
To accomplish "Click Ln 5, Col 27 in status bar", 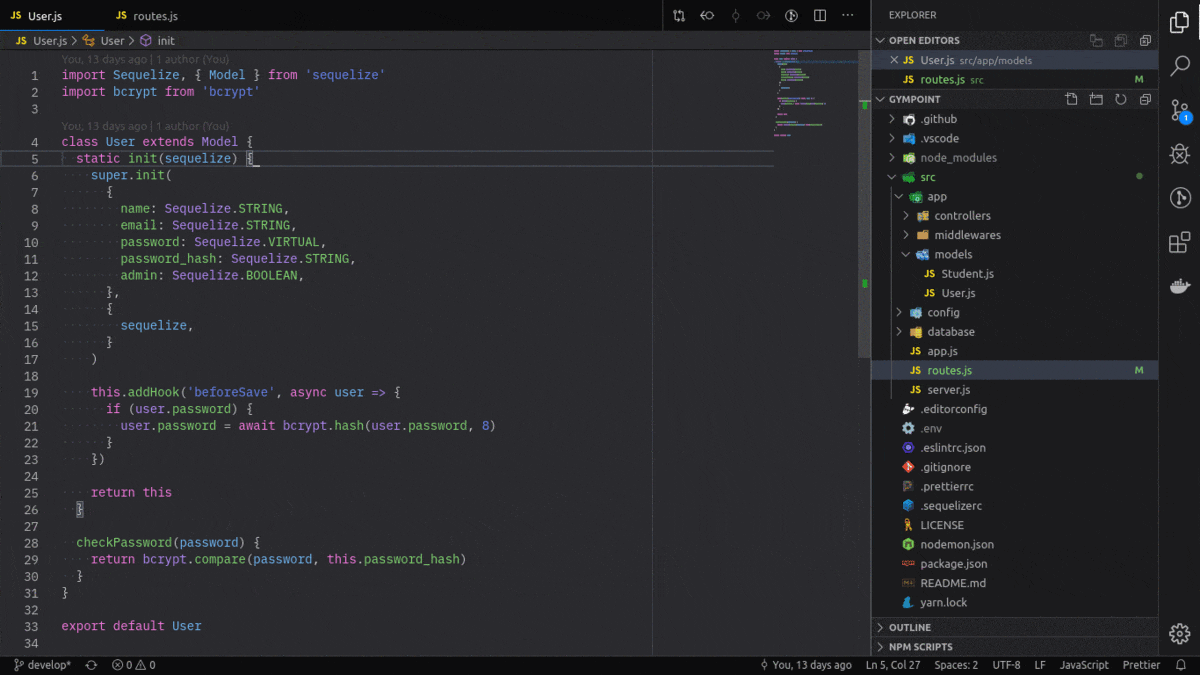I will click(x=893, y=665).
